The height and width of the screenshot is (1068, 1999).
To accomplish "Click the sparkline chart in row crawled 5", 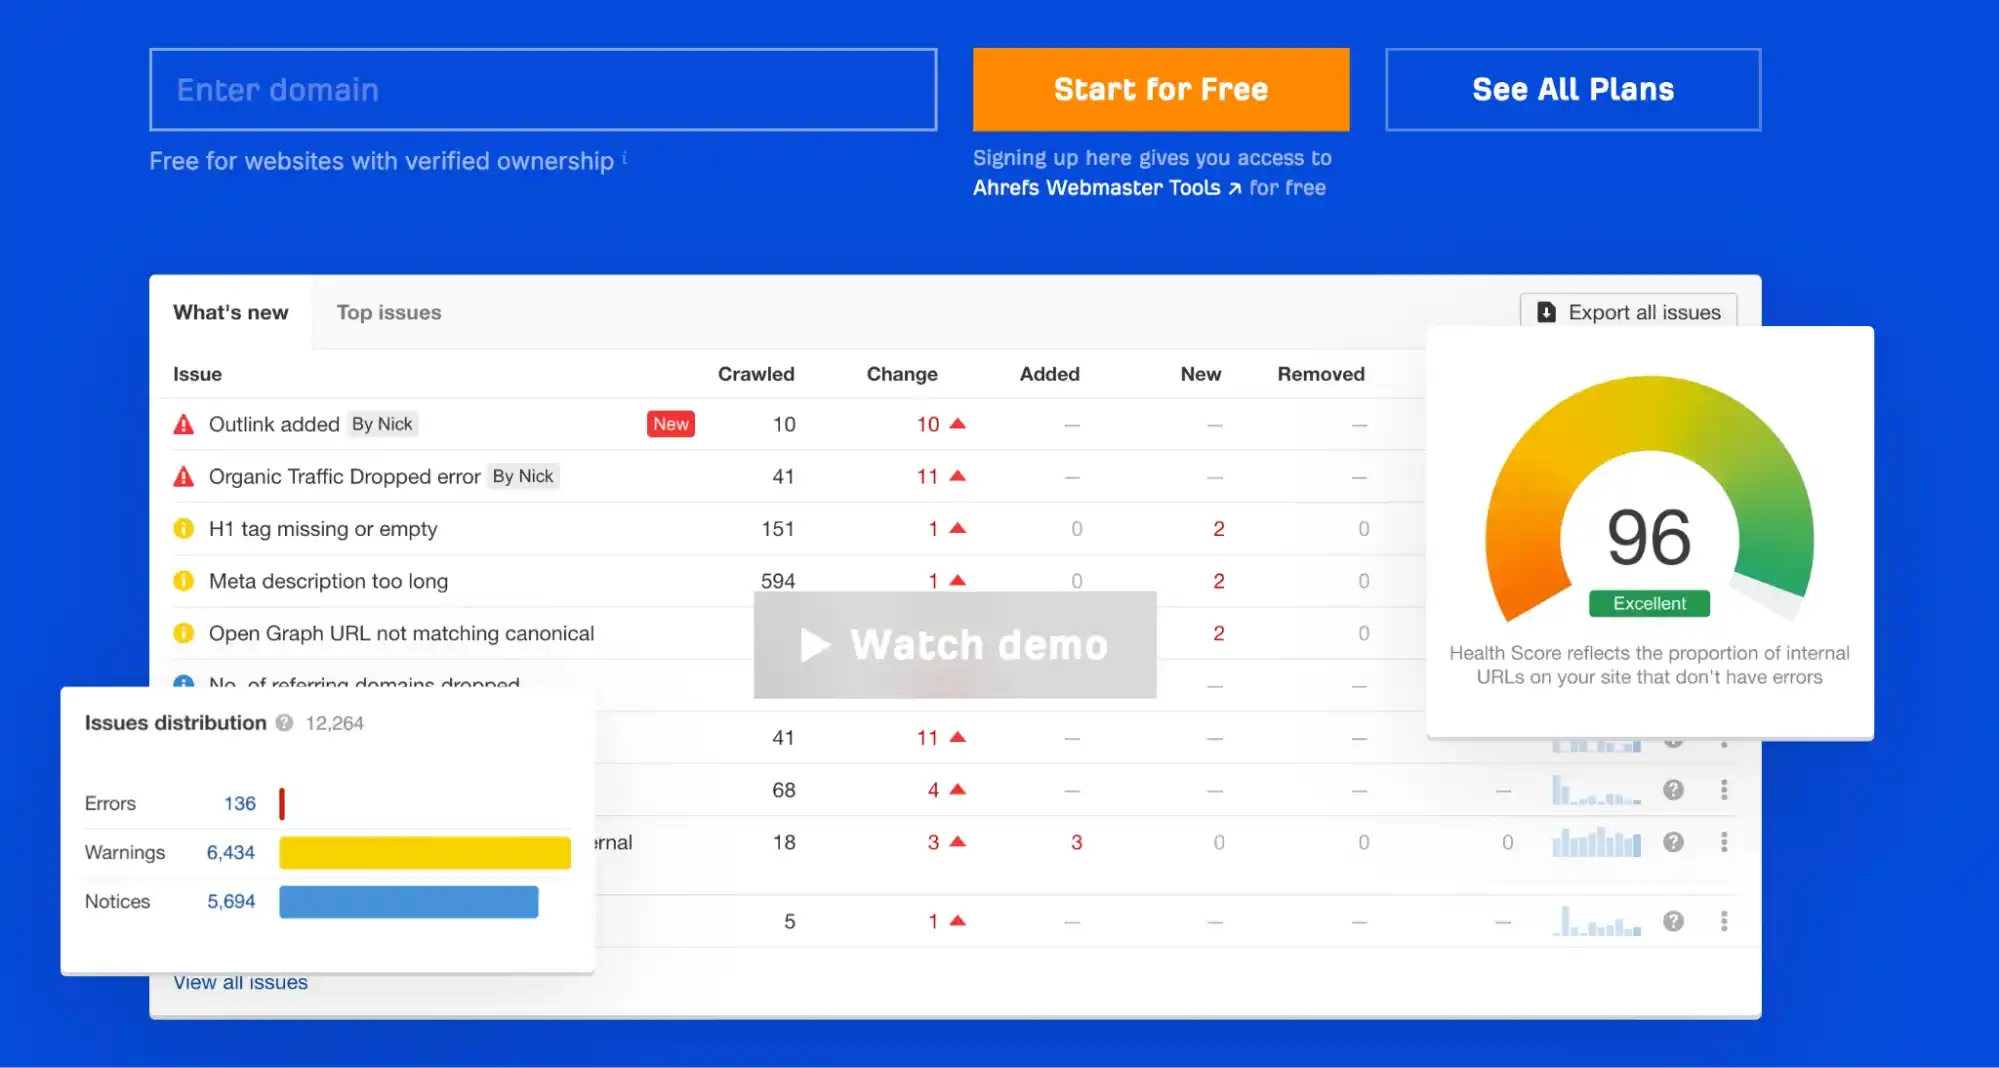I will (x=1596, y=921).
